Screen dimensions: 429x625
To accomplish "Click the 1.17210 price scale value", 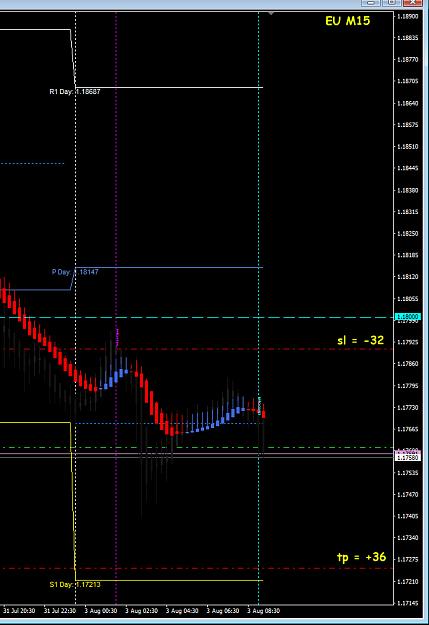I will (408, 581).
